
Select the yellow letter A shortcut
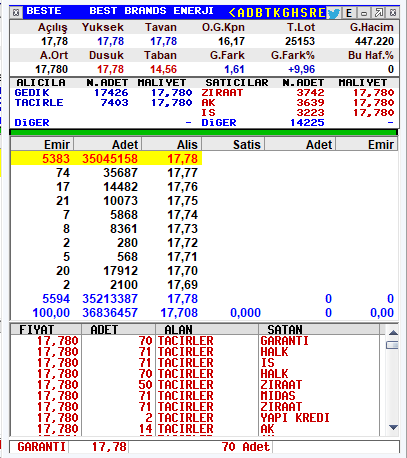(241, 13)
